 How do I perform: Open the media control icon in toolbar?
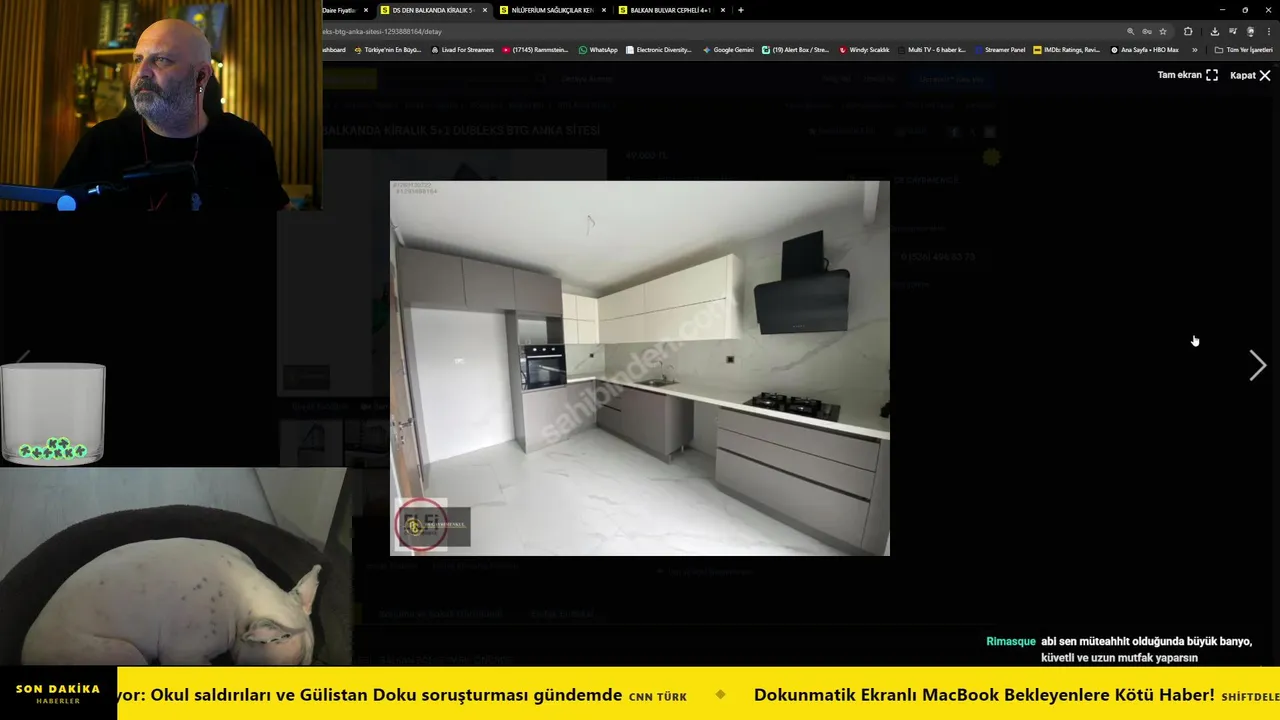[1233, 31]
